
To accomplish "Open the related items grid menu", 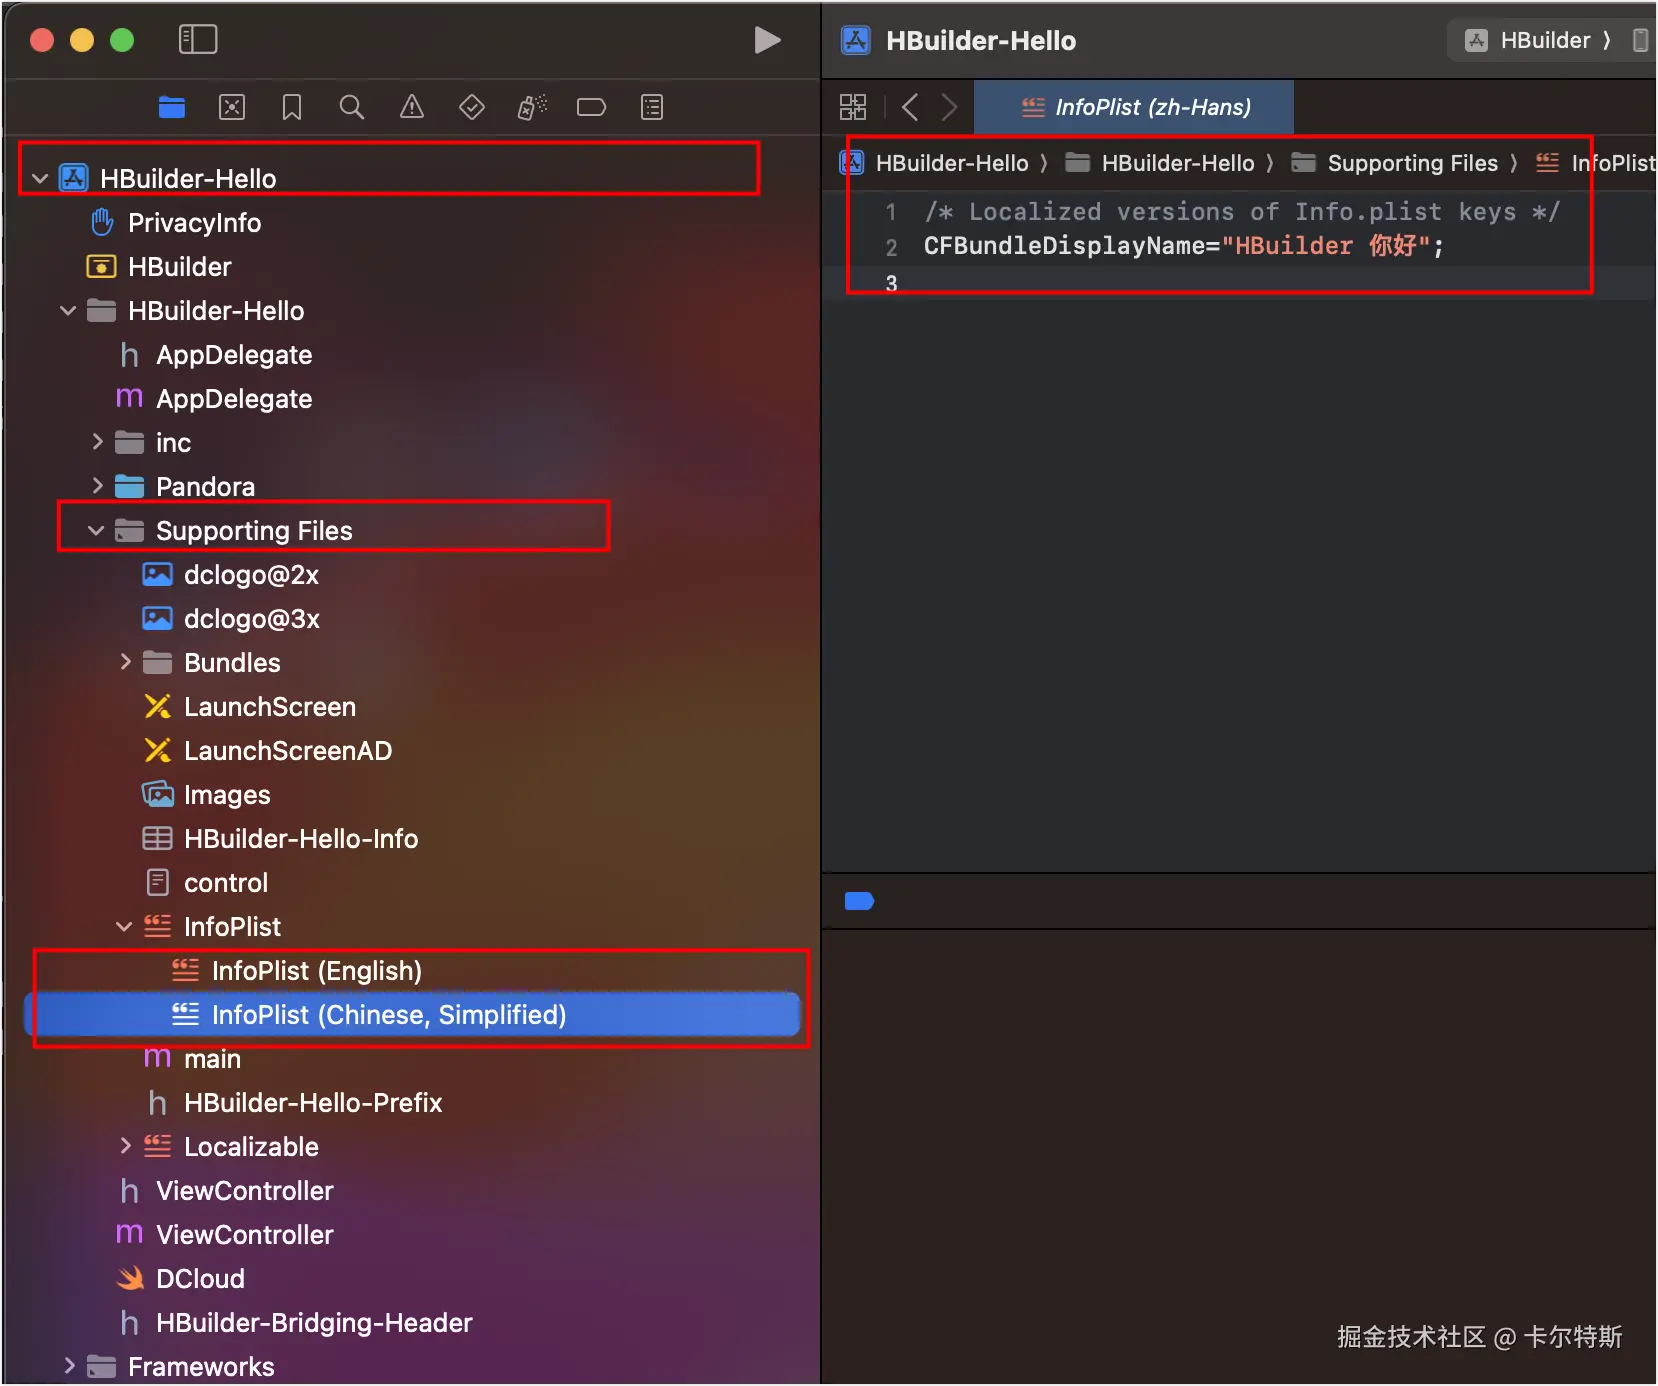I will (x=853, y=107).
